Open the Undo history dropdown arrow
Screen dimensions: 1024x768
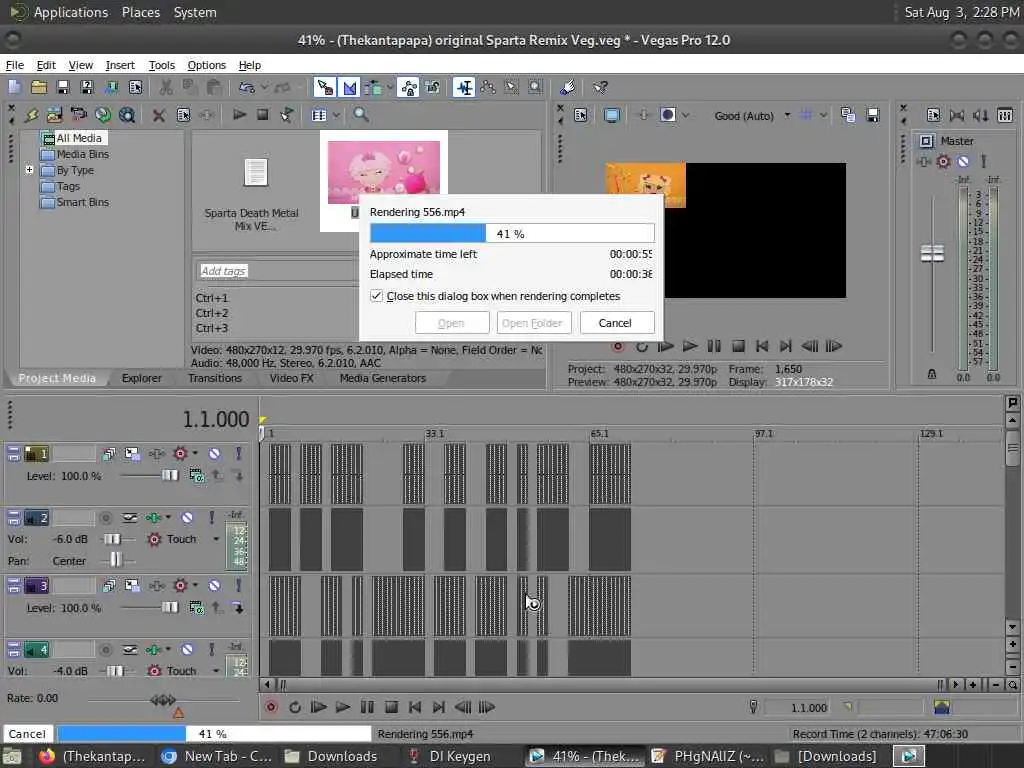coord(264,87)
